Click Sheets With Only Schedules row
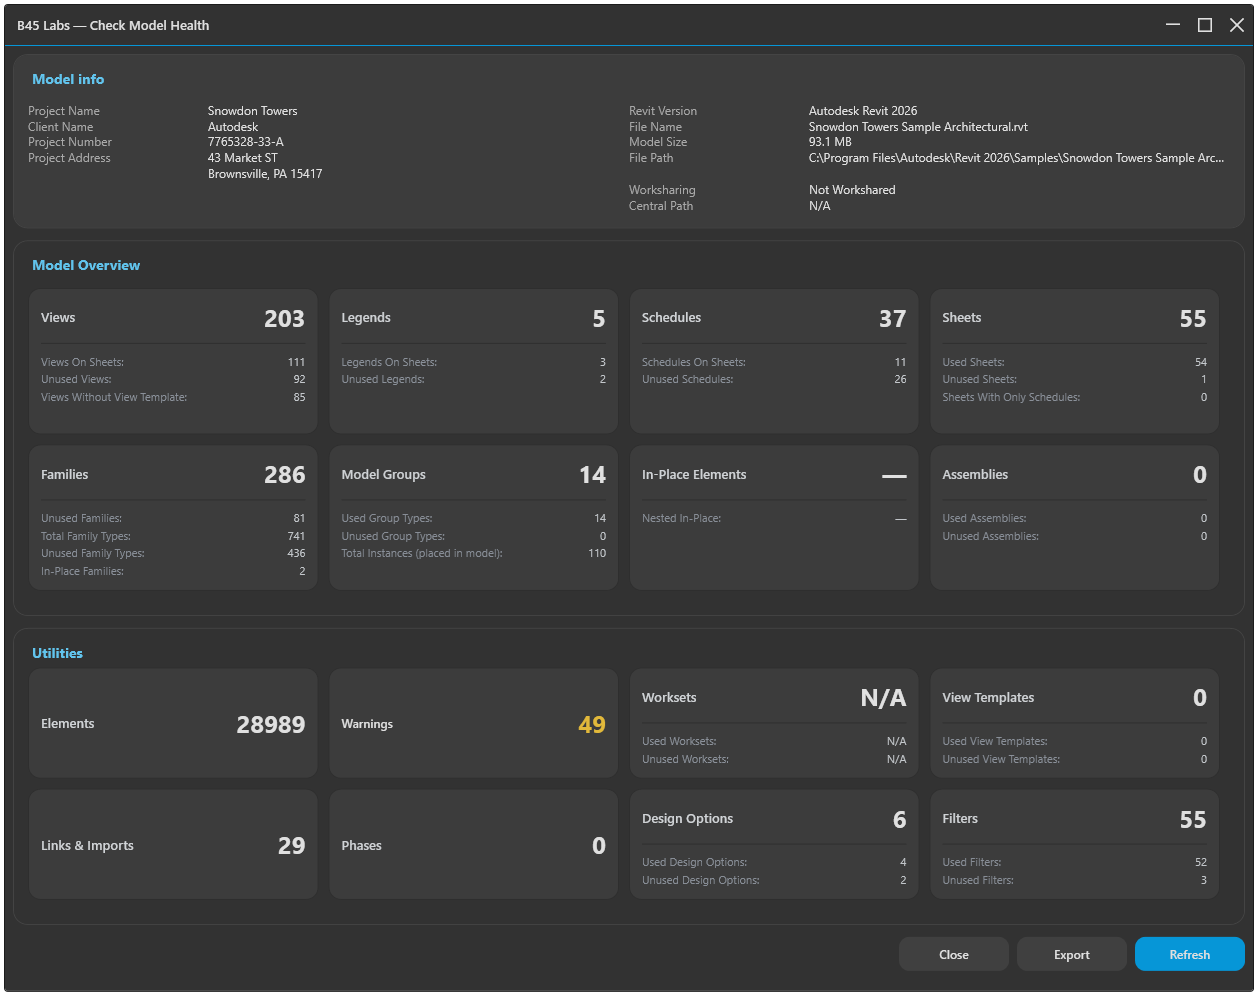The width and height of the screenshot is (1259, 999). click(1074, 397)
